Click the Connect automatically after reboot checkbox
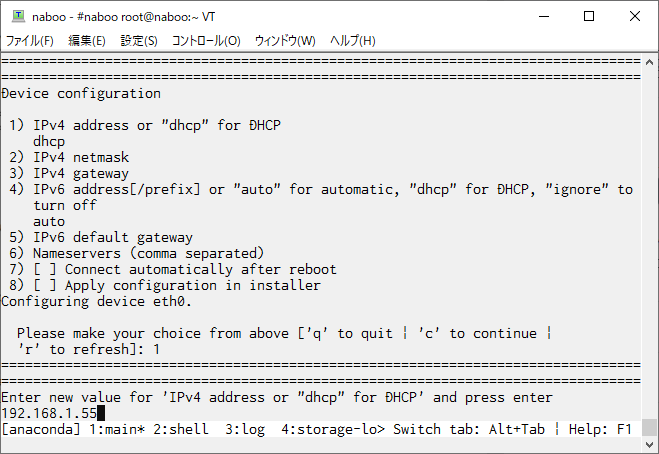The image size is (659, 454). (x=45, y=269)
